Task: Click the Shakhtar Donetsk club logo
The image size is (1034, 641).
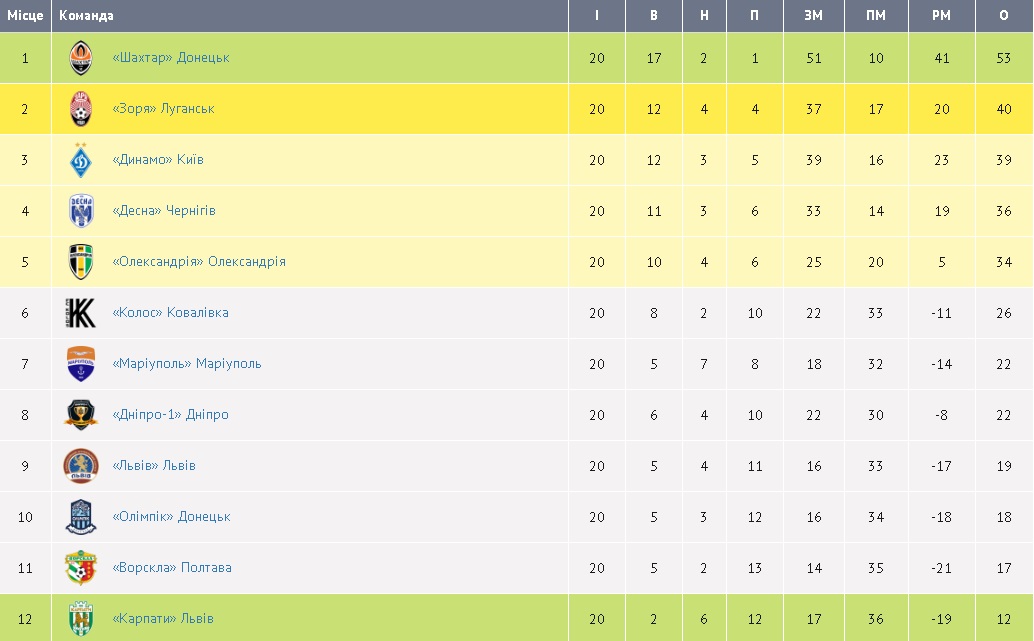Action: [81, 58]
